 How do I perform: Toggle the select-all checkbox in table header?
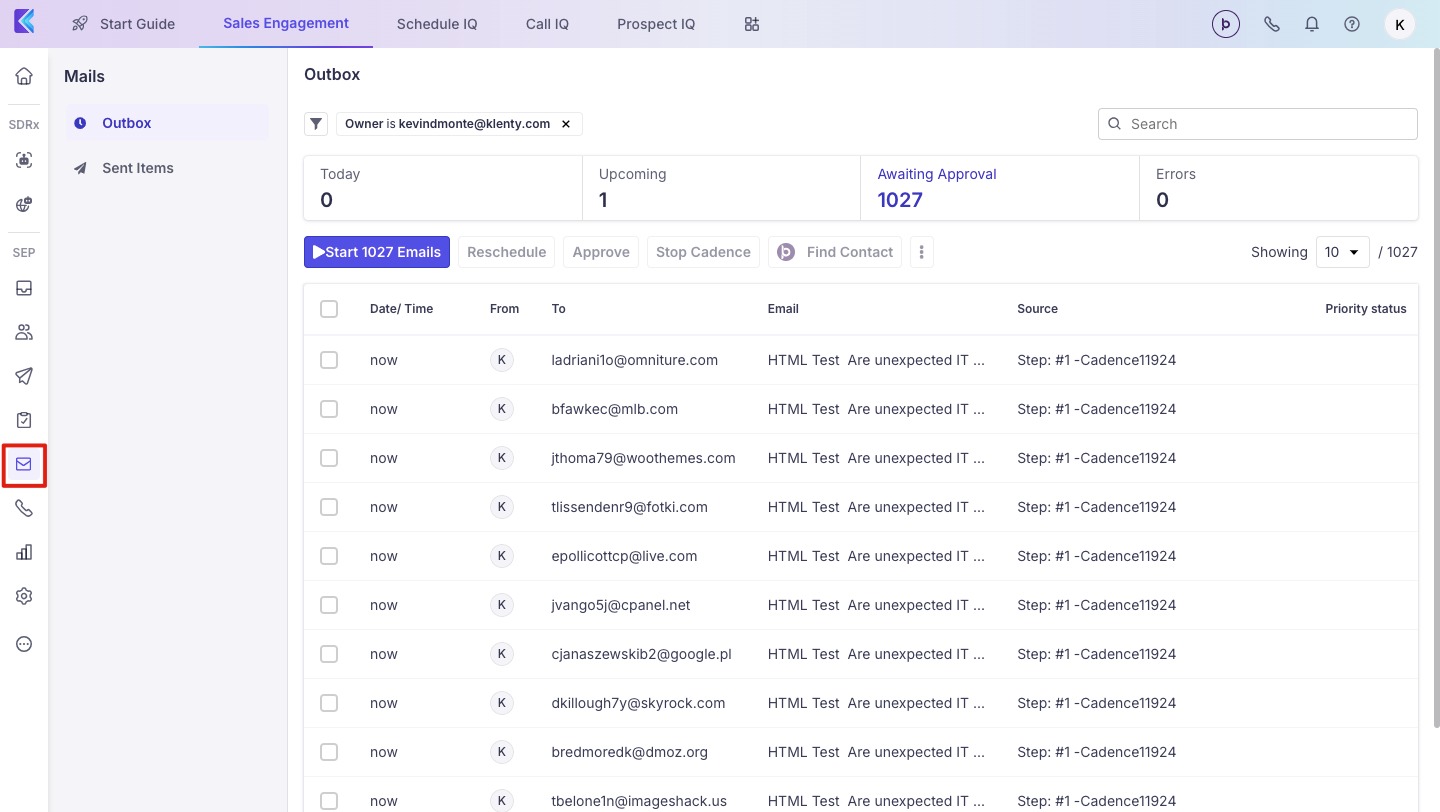[329, 309]
